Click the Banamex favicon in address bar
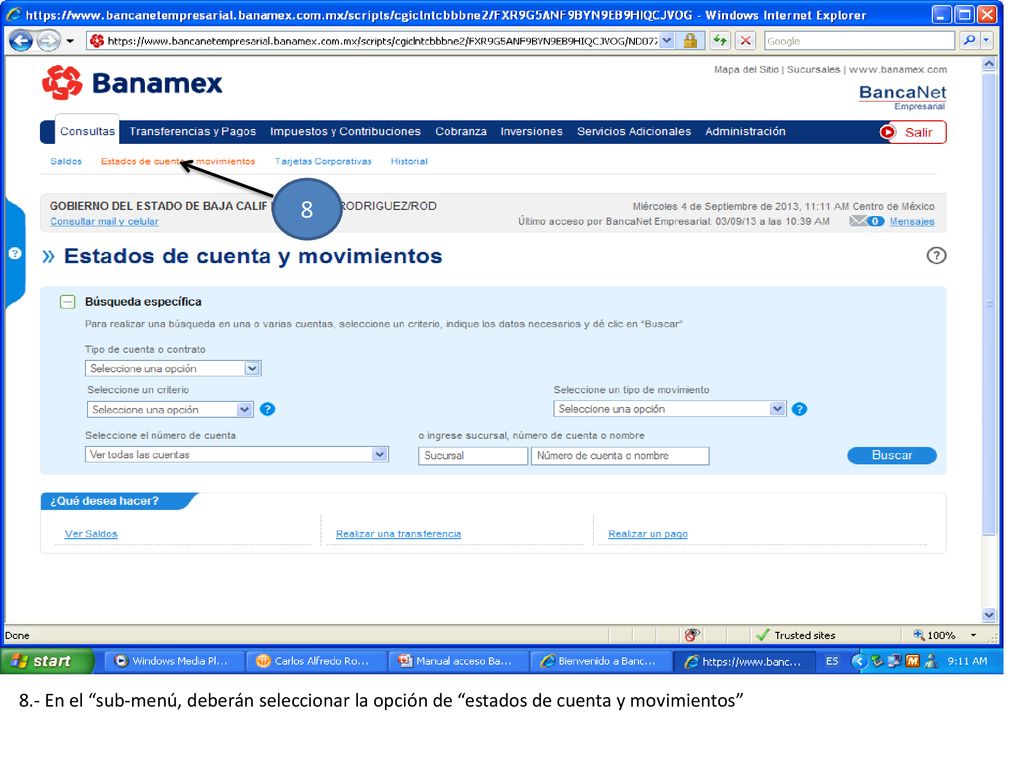This screenshot has height=768, width=1024. point(97,40)
